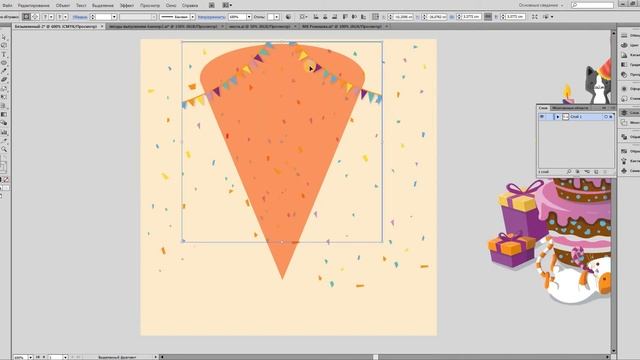Screen dimensions: 640x360
Task: Click the last align icon before the reference grid
Action: [363, 17]
